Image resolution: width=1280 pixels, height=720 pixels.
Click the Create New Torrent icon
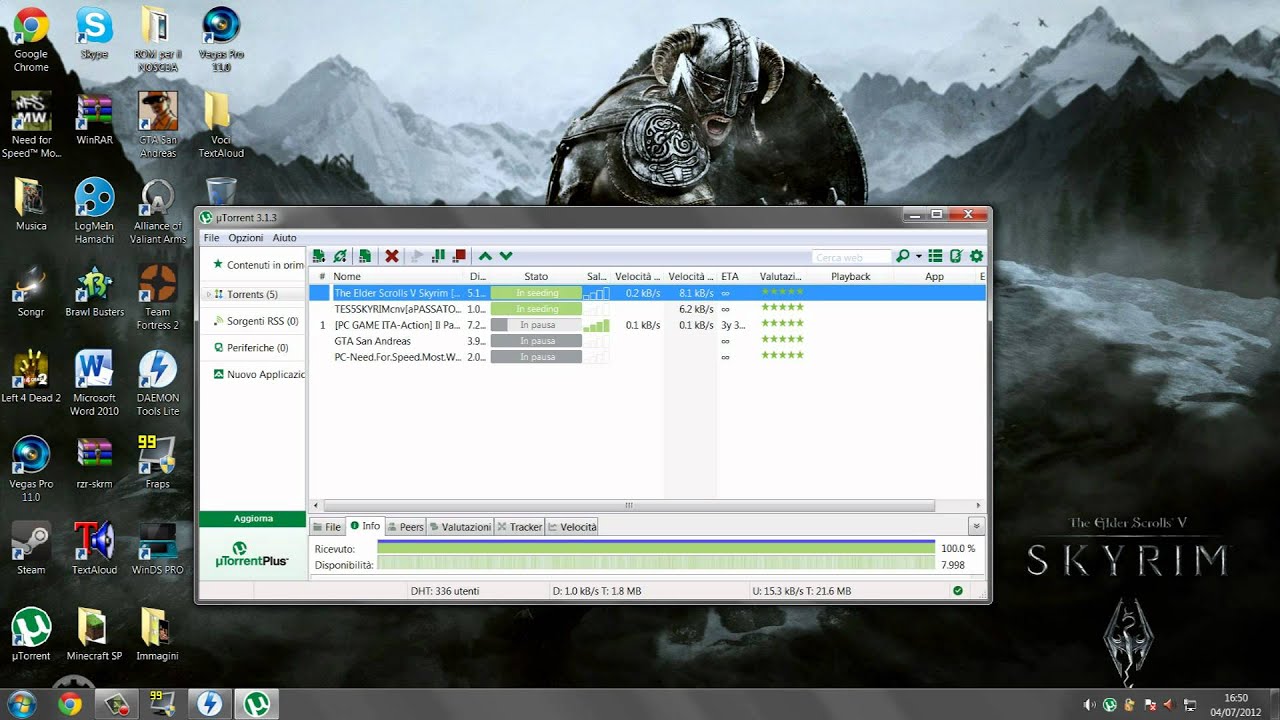click(x=366, y=257)
